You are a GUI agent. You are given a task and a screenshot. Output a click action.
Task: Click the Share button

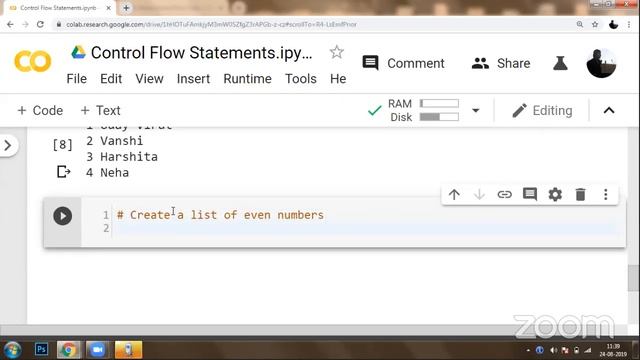501,63
